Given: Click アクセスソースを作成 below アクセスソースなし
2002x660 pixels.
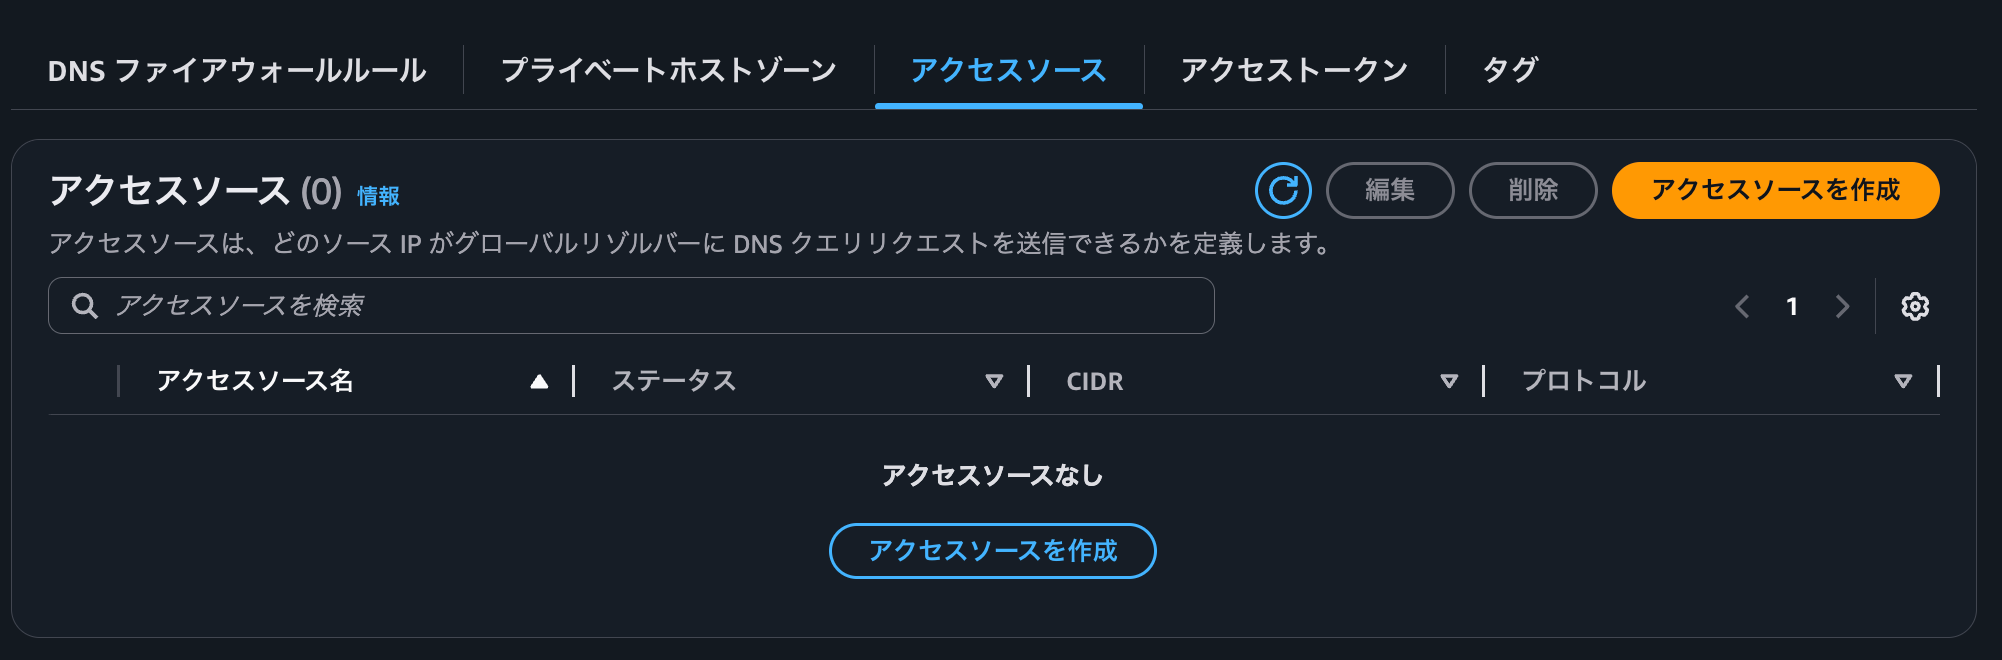Looking at the screenshot, I should (992, 550).
